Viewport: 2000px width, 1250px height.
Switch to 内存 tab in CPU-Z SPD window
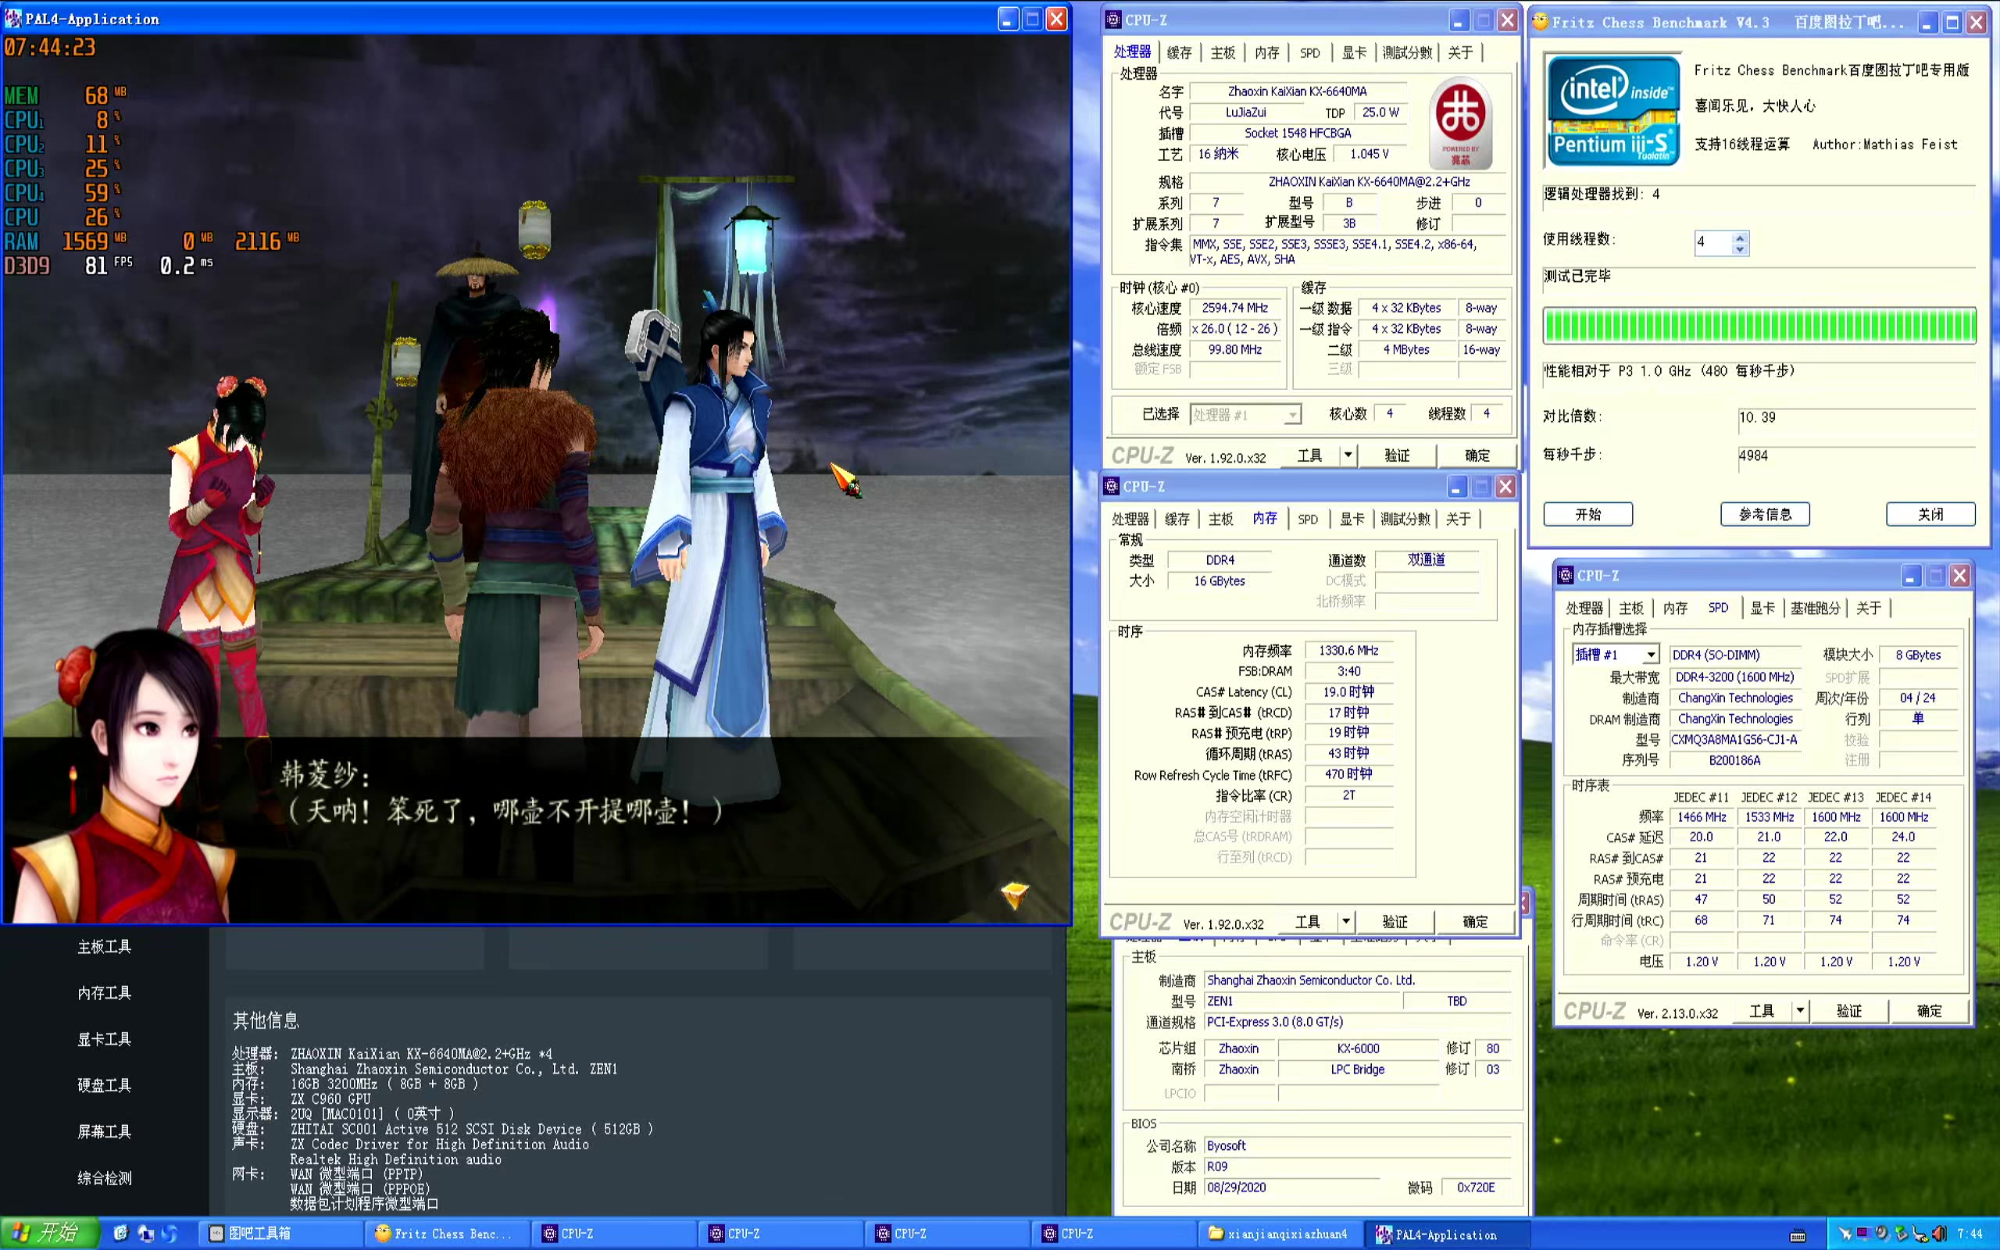click(x=1675, y=608)
